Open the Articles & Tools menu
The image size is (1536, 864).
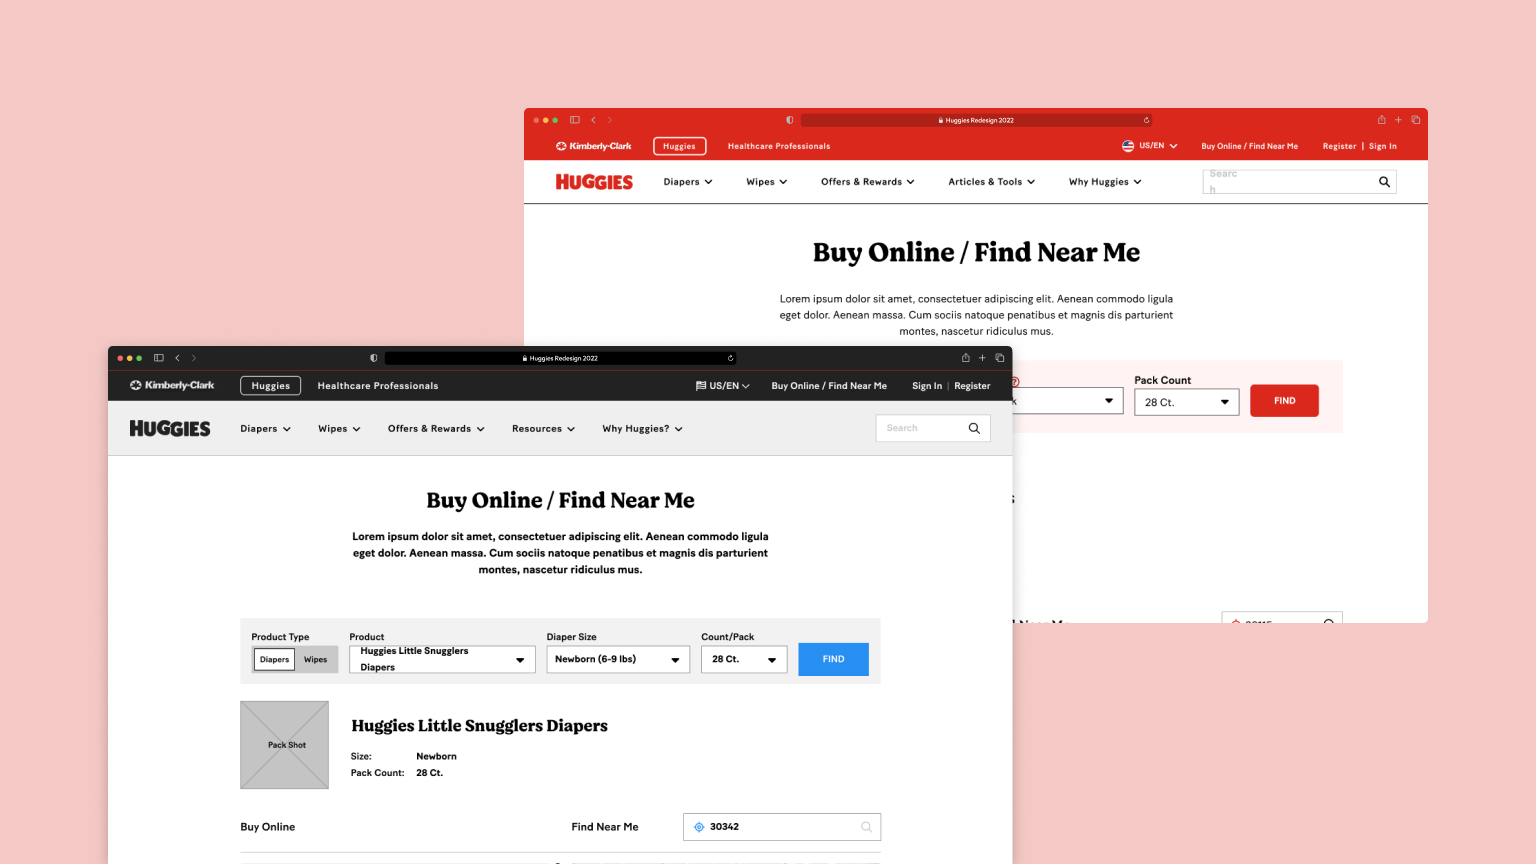[x=991, y=182]
